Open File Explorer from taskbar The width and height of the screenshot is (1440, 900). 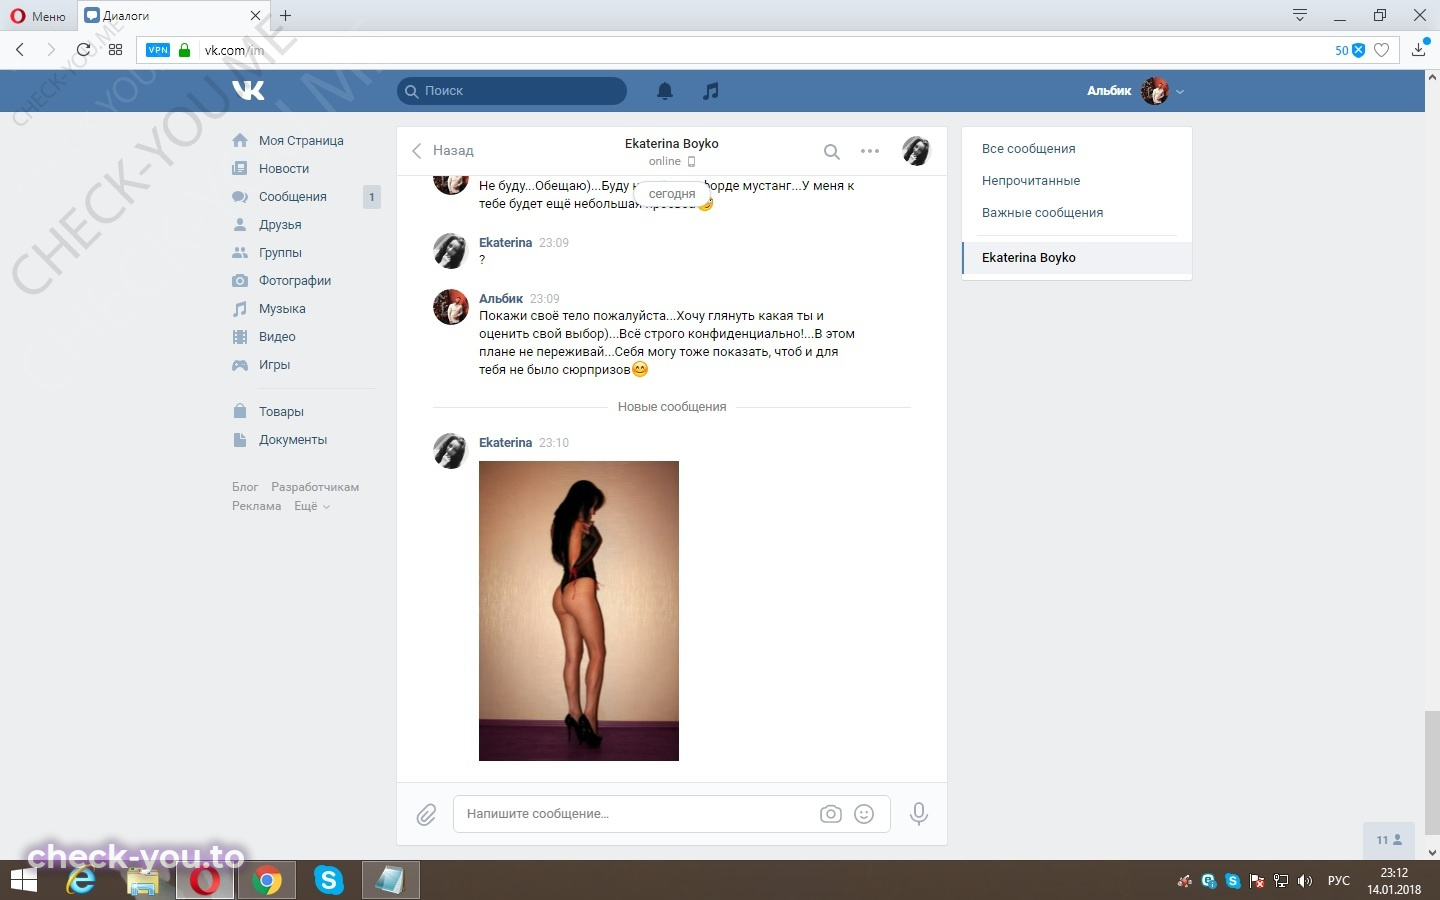coord(143,881)
